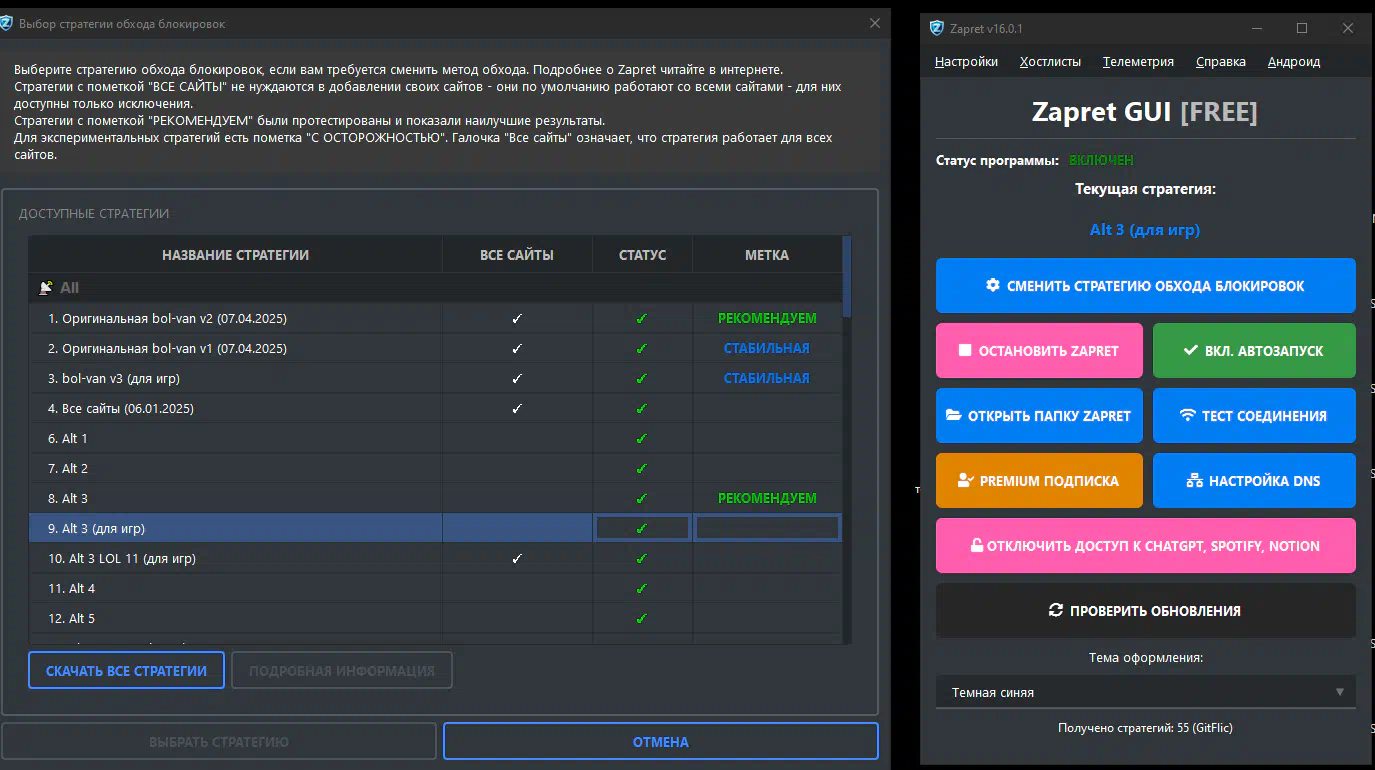Close the strategy selection dialog
The width and height of the screenshot is (1375, 770).
click(x=875, y=22)
